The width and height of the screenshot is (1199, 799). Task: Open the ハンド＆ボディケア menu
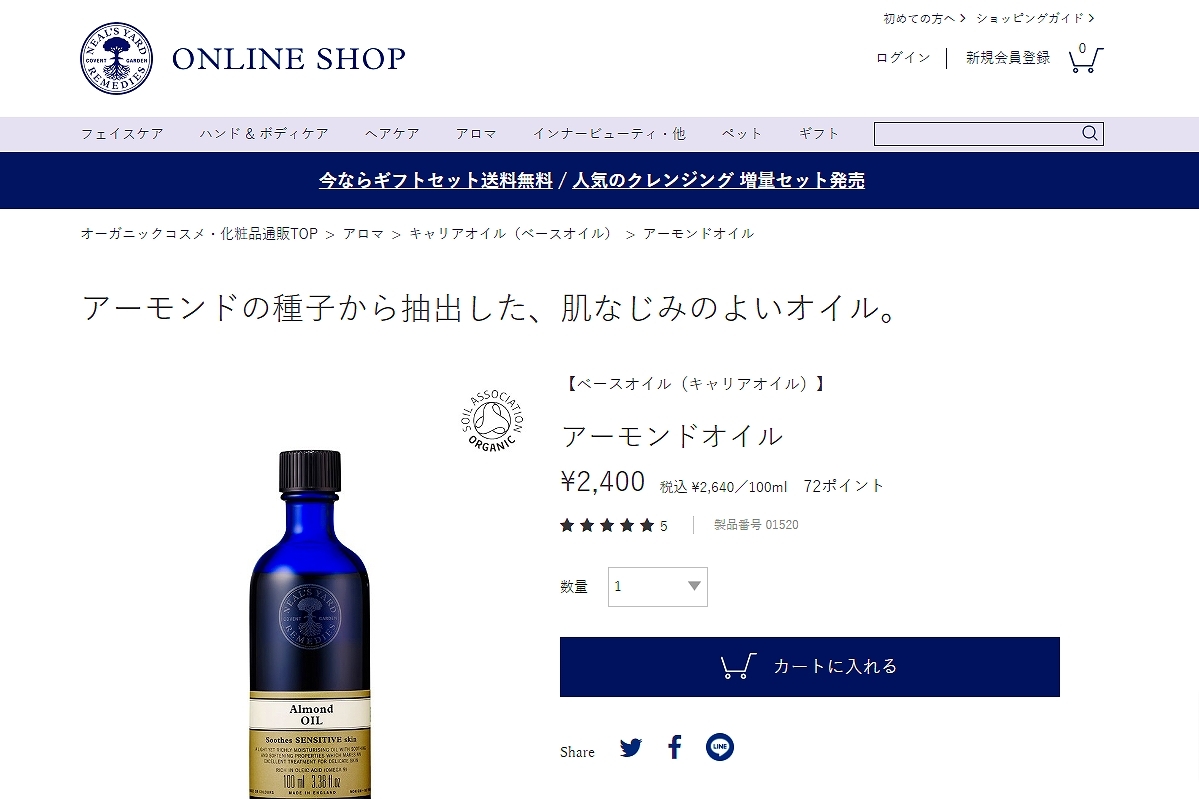[264, 134]
